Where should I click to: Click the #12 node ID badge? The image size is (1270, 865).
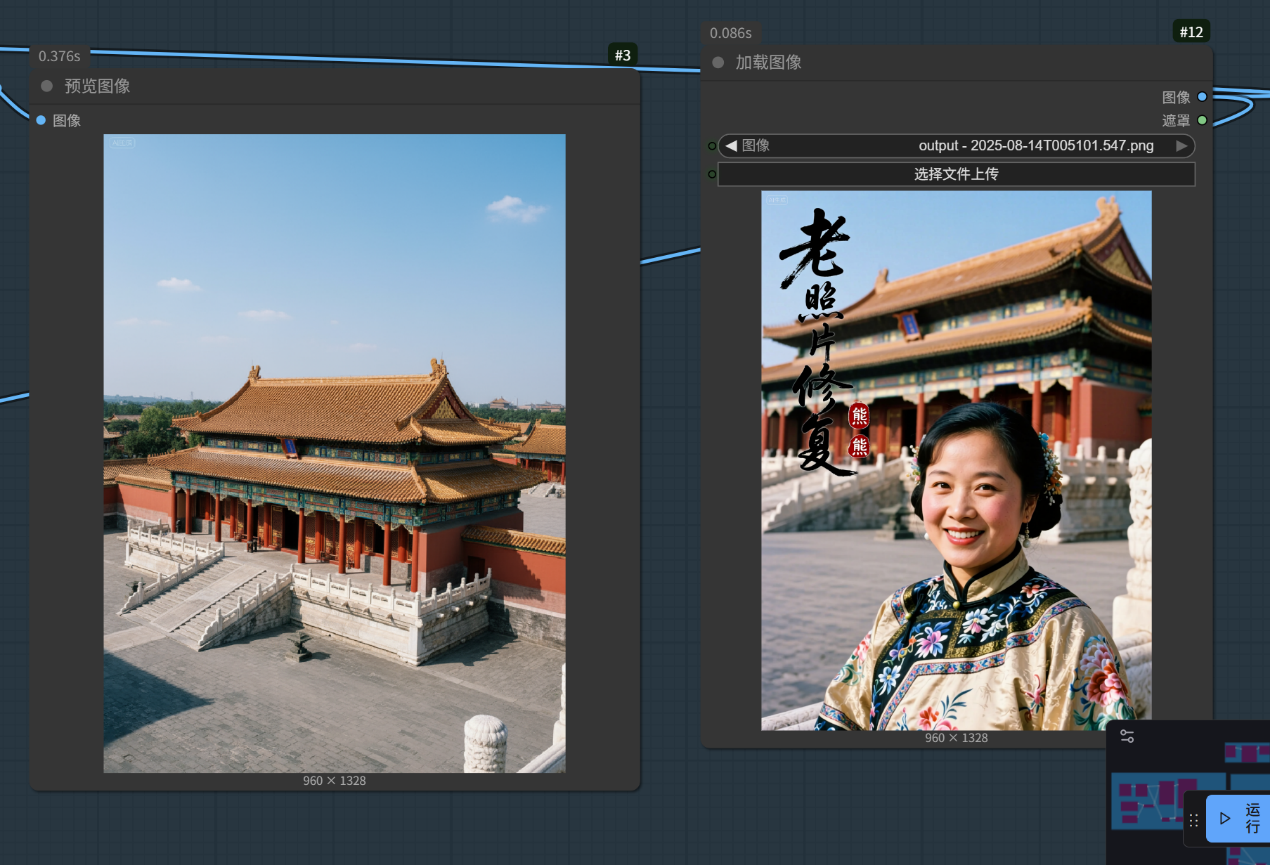[1191, 32]
